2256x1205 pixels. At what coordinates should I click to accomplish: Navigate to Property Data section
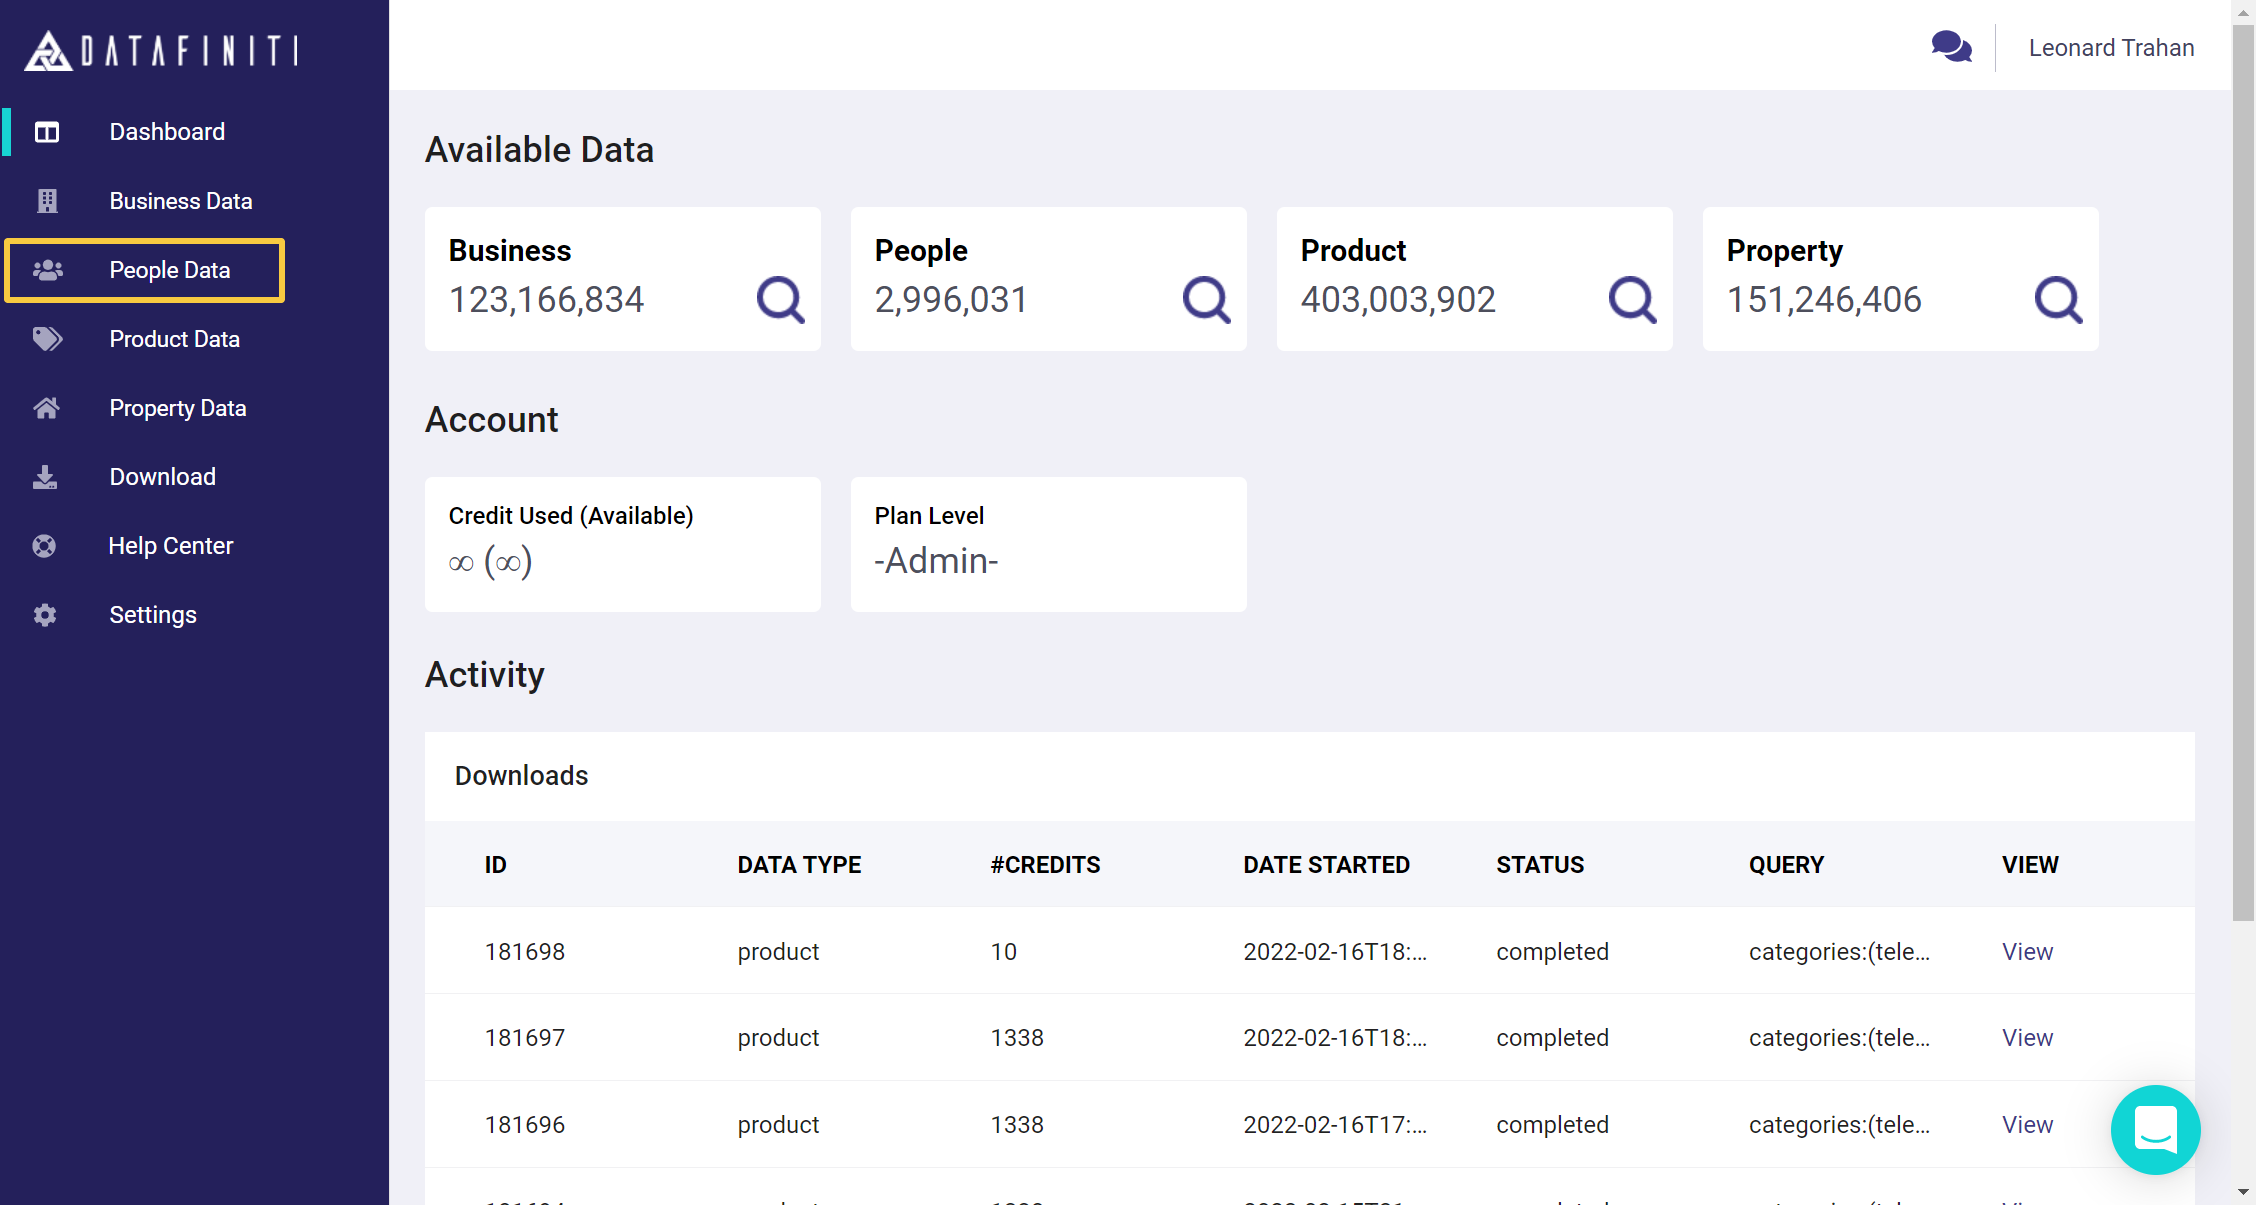click(177, 408)
